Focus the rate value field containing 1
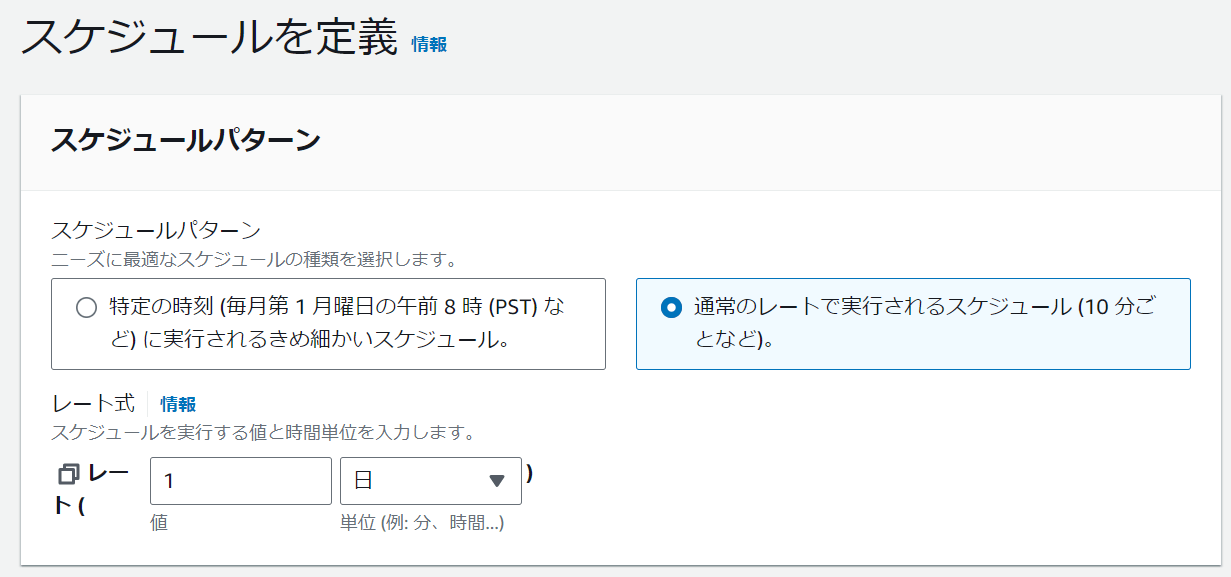 [241, 481]
